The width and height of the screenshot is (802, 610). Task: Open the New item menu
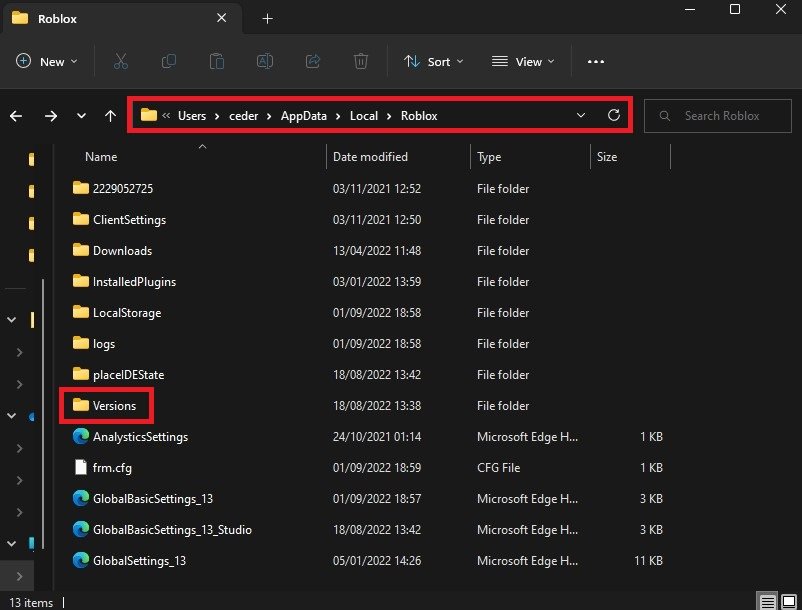point(44,61)
